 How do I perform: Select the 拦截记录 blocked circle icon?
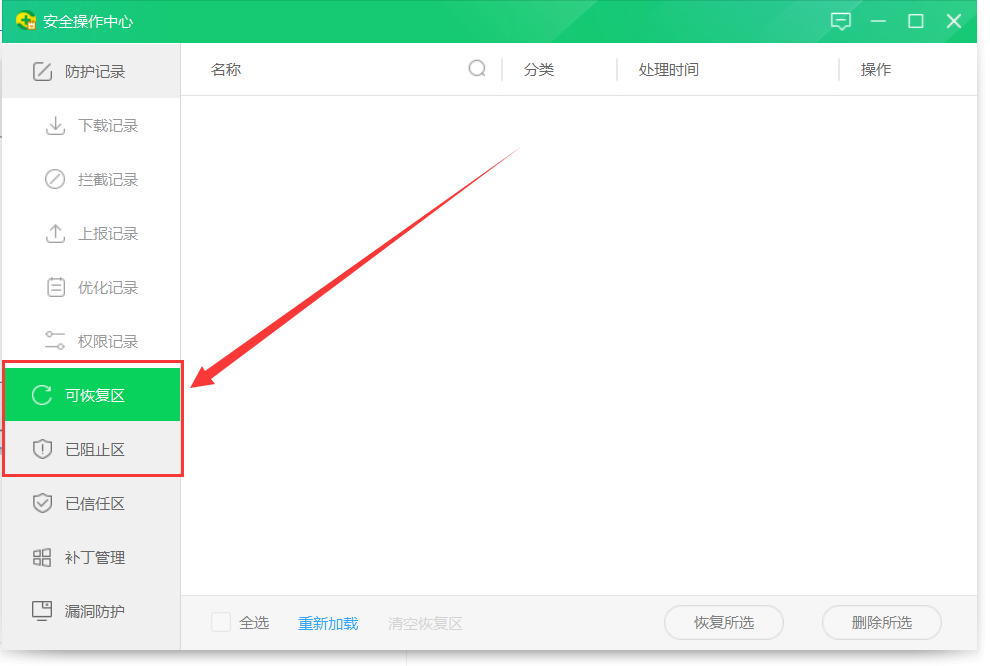point(55,180)
